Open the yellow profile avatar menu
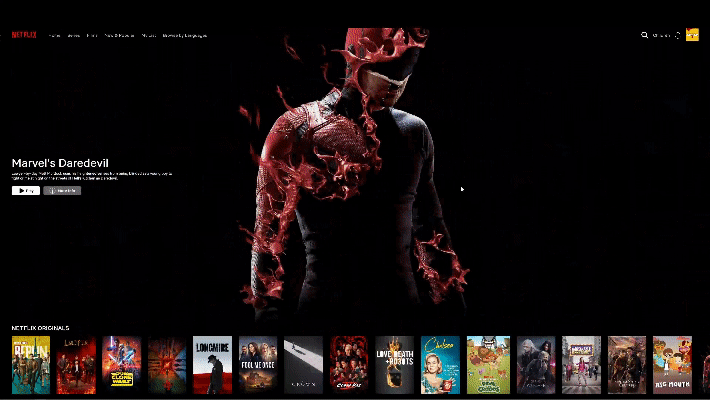 (692, 35)
